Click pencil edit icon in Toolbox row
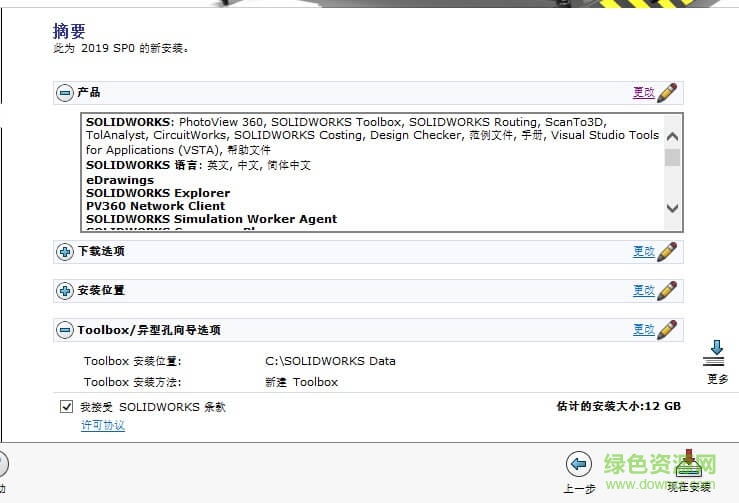This screenshot has height=503, width=739. pyautogui.click(x=667, y=330)
